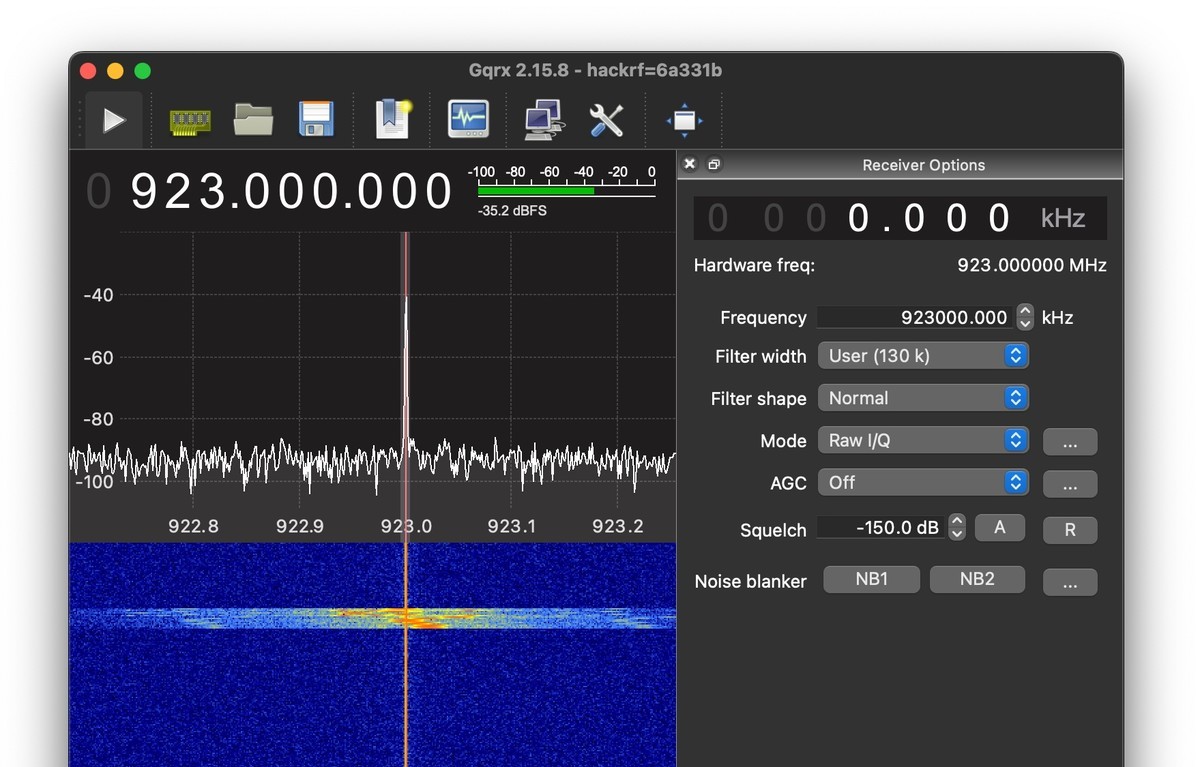Click the Mode options '...' button
The height and width of the screenshot is (767, 1200).
pos(1070,441)
